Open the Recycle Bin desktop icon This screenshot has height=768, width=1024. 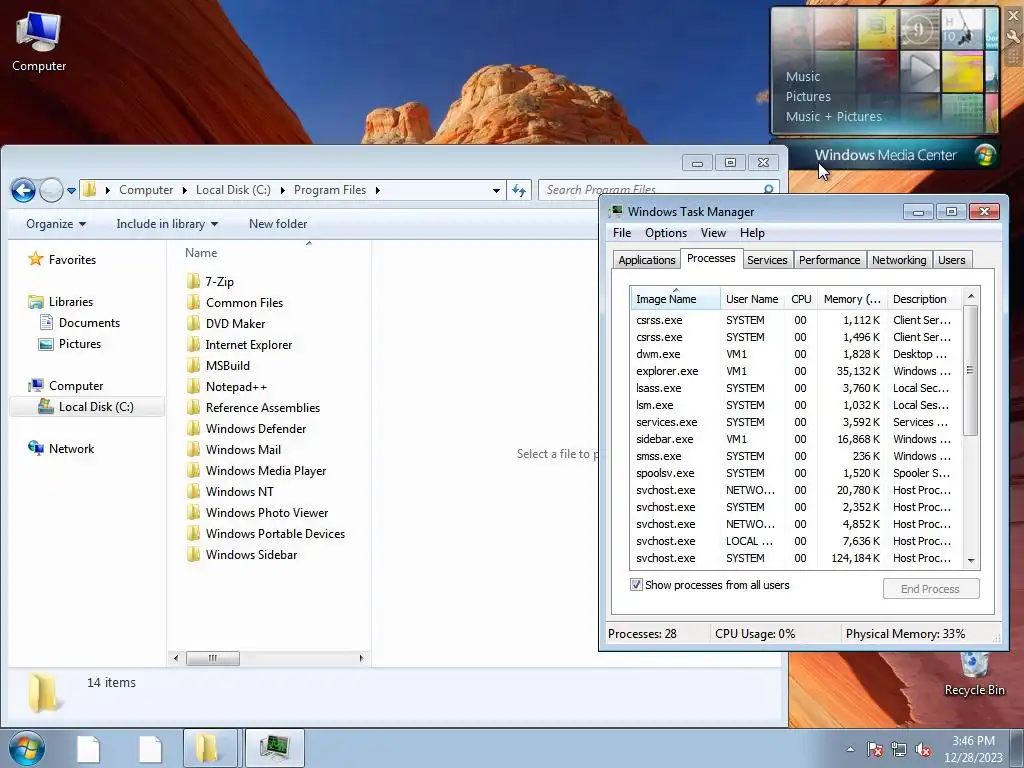(974, 675)
